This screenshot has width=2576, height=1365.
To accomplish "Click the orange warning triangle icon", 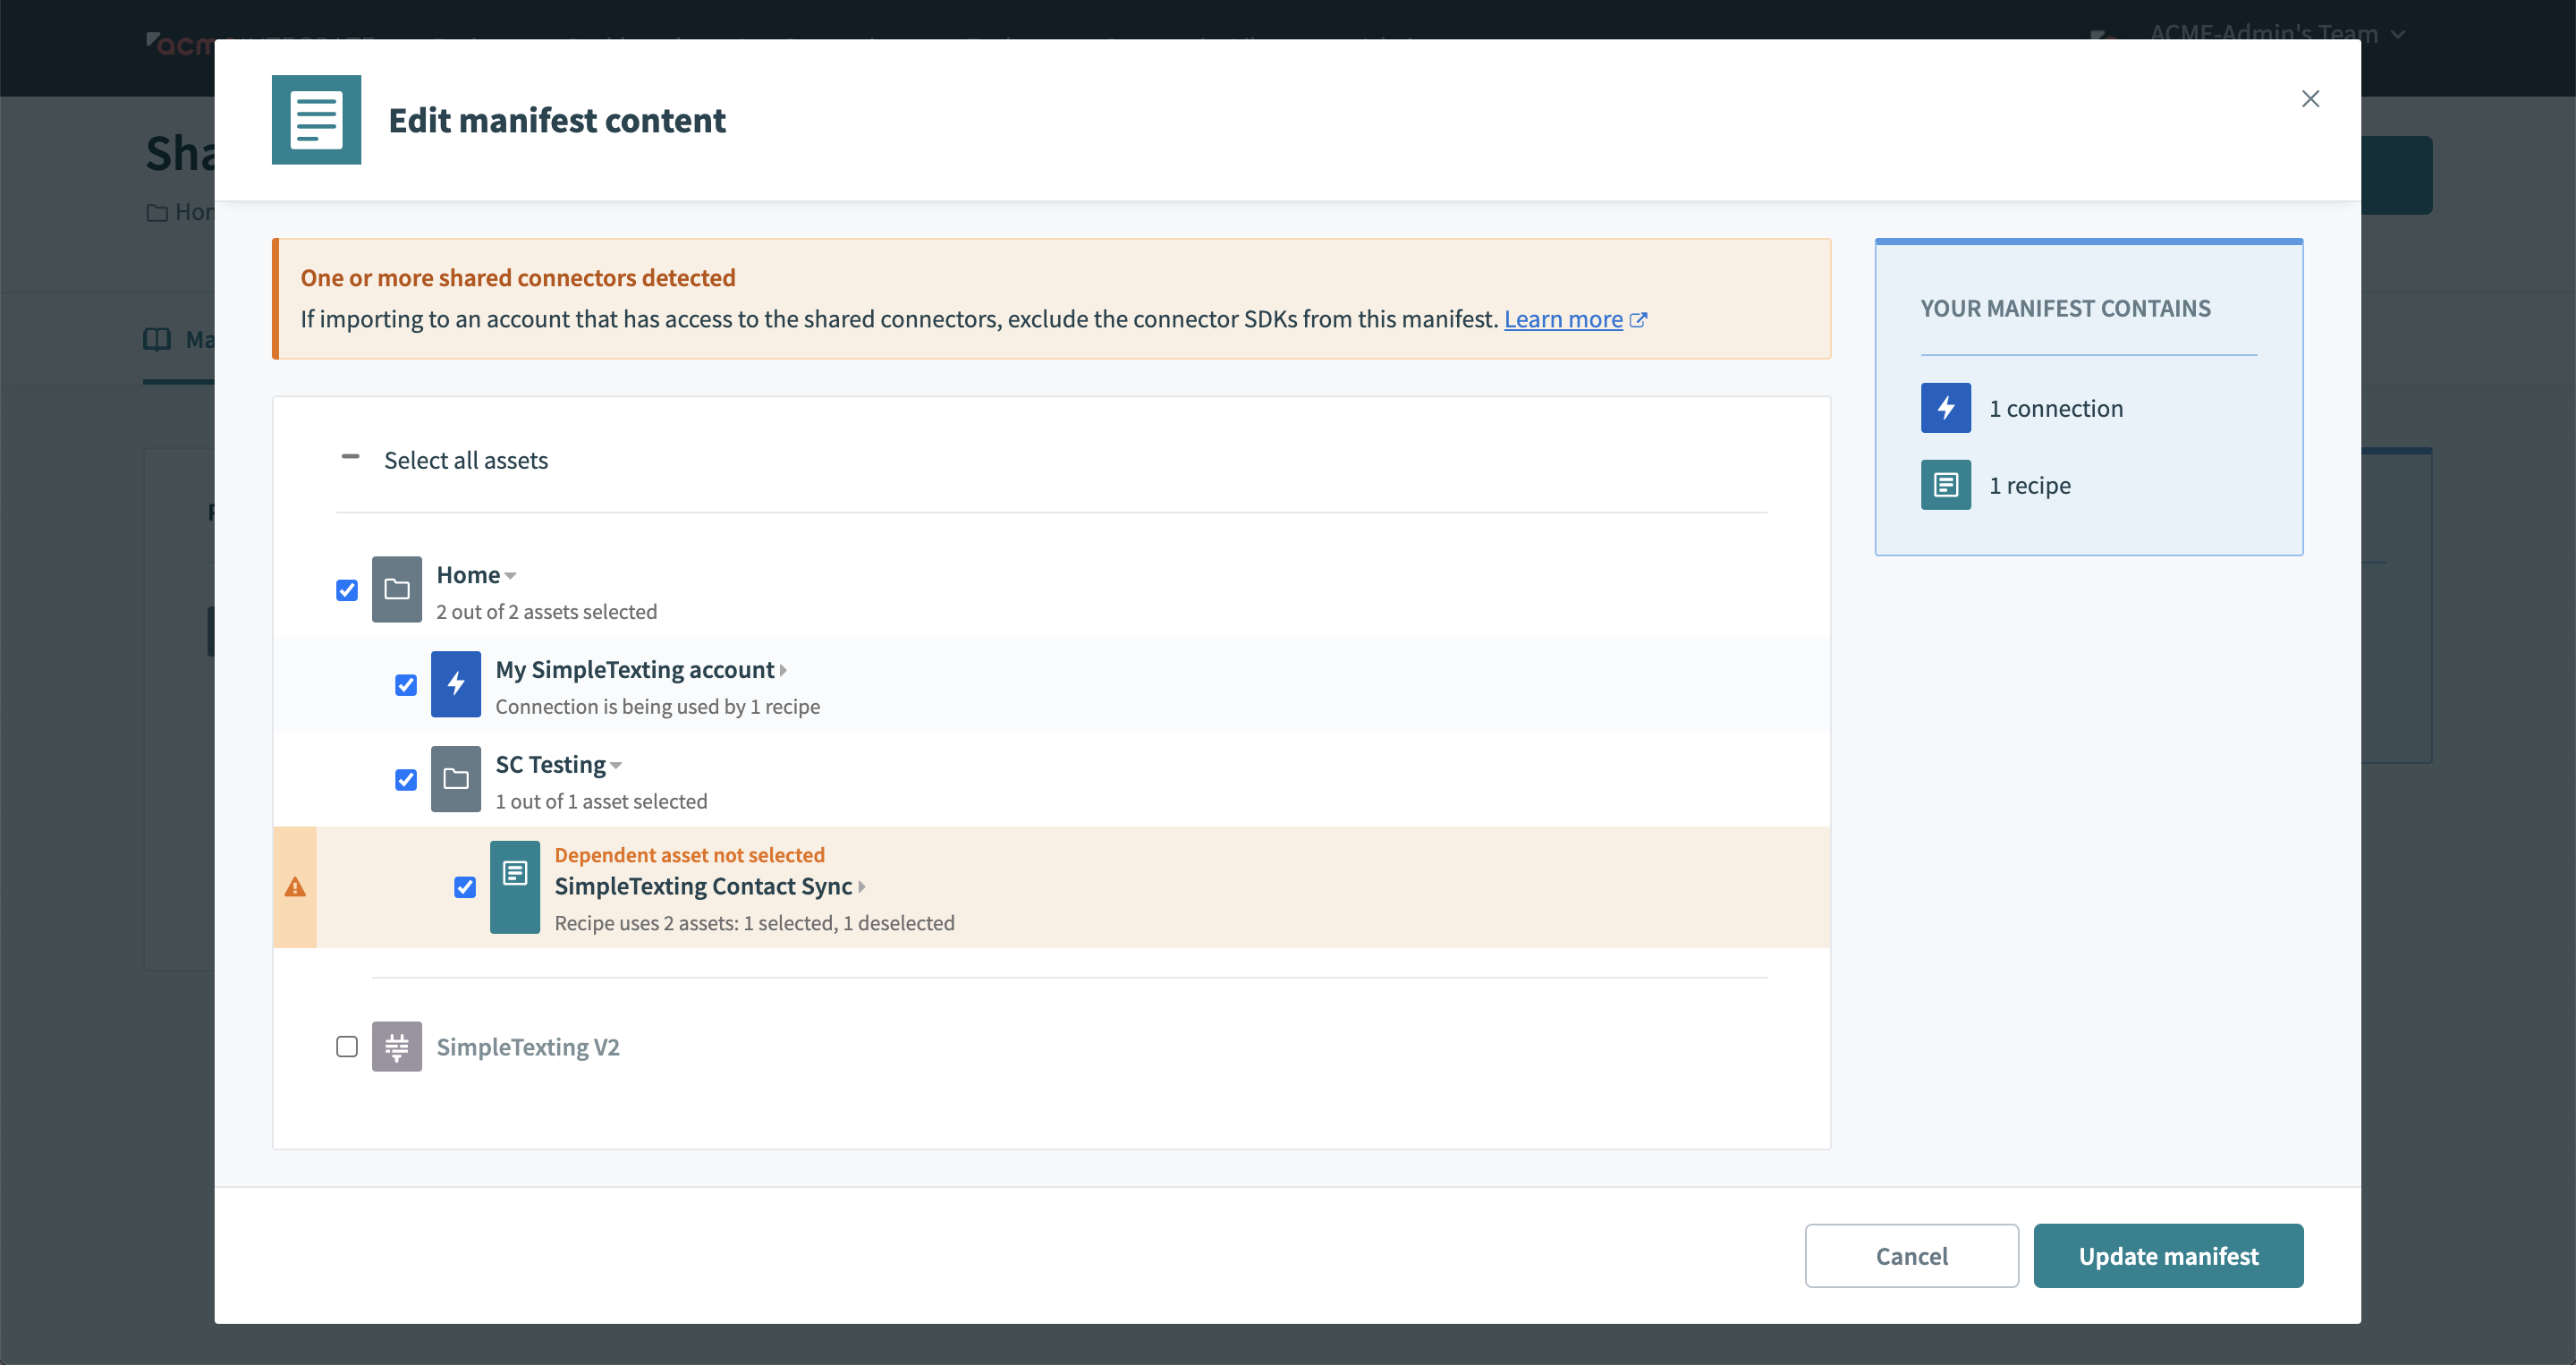I will 295,887.
